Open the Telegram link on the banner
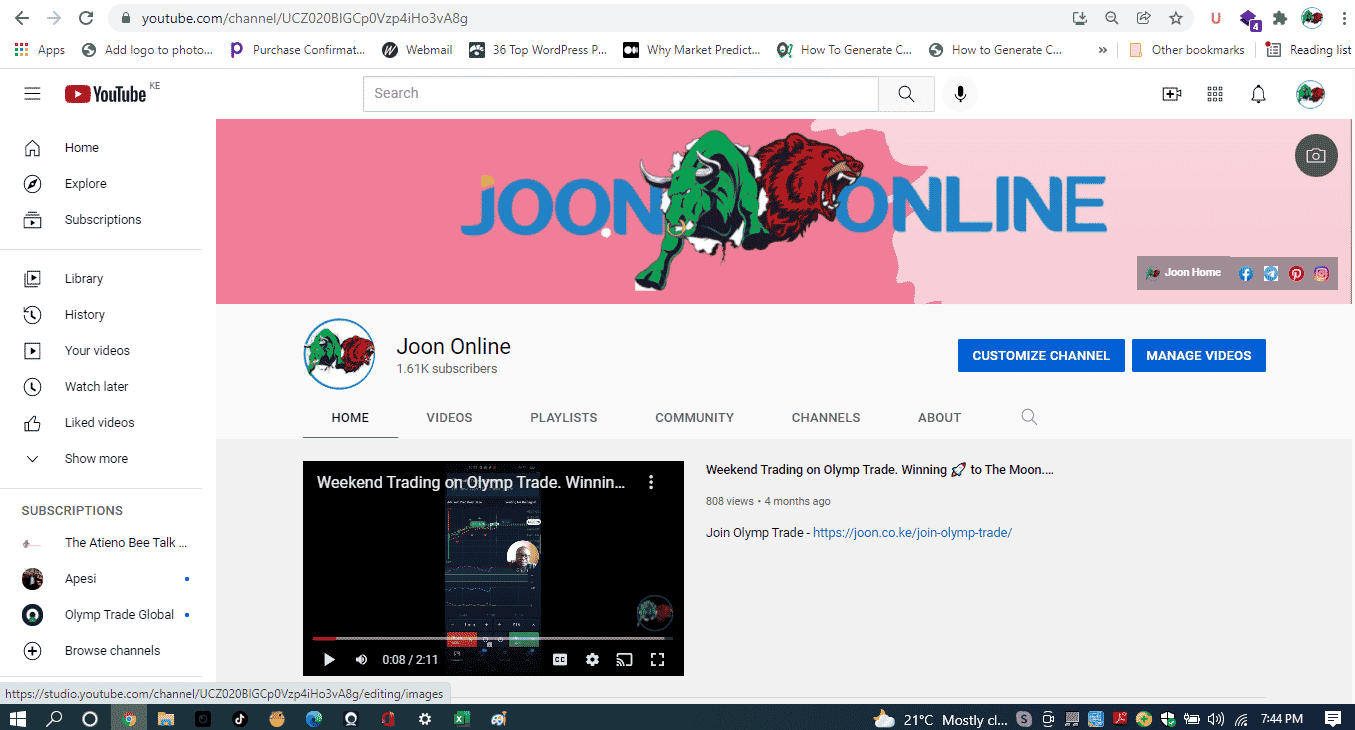Screen dimensions: 1355x730 click(1271, 273)
